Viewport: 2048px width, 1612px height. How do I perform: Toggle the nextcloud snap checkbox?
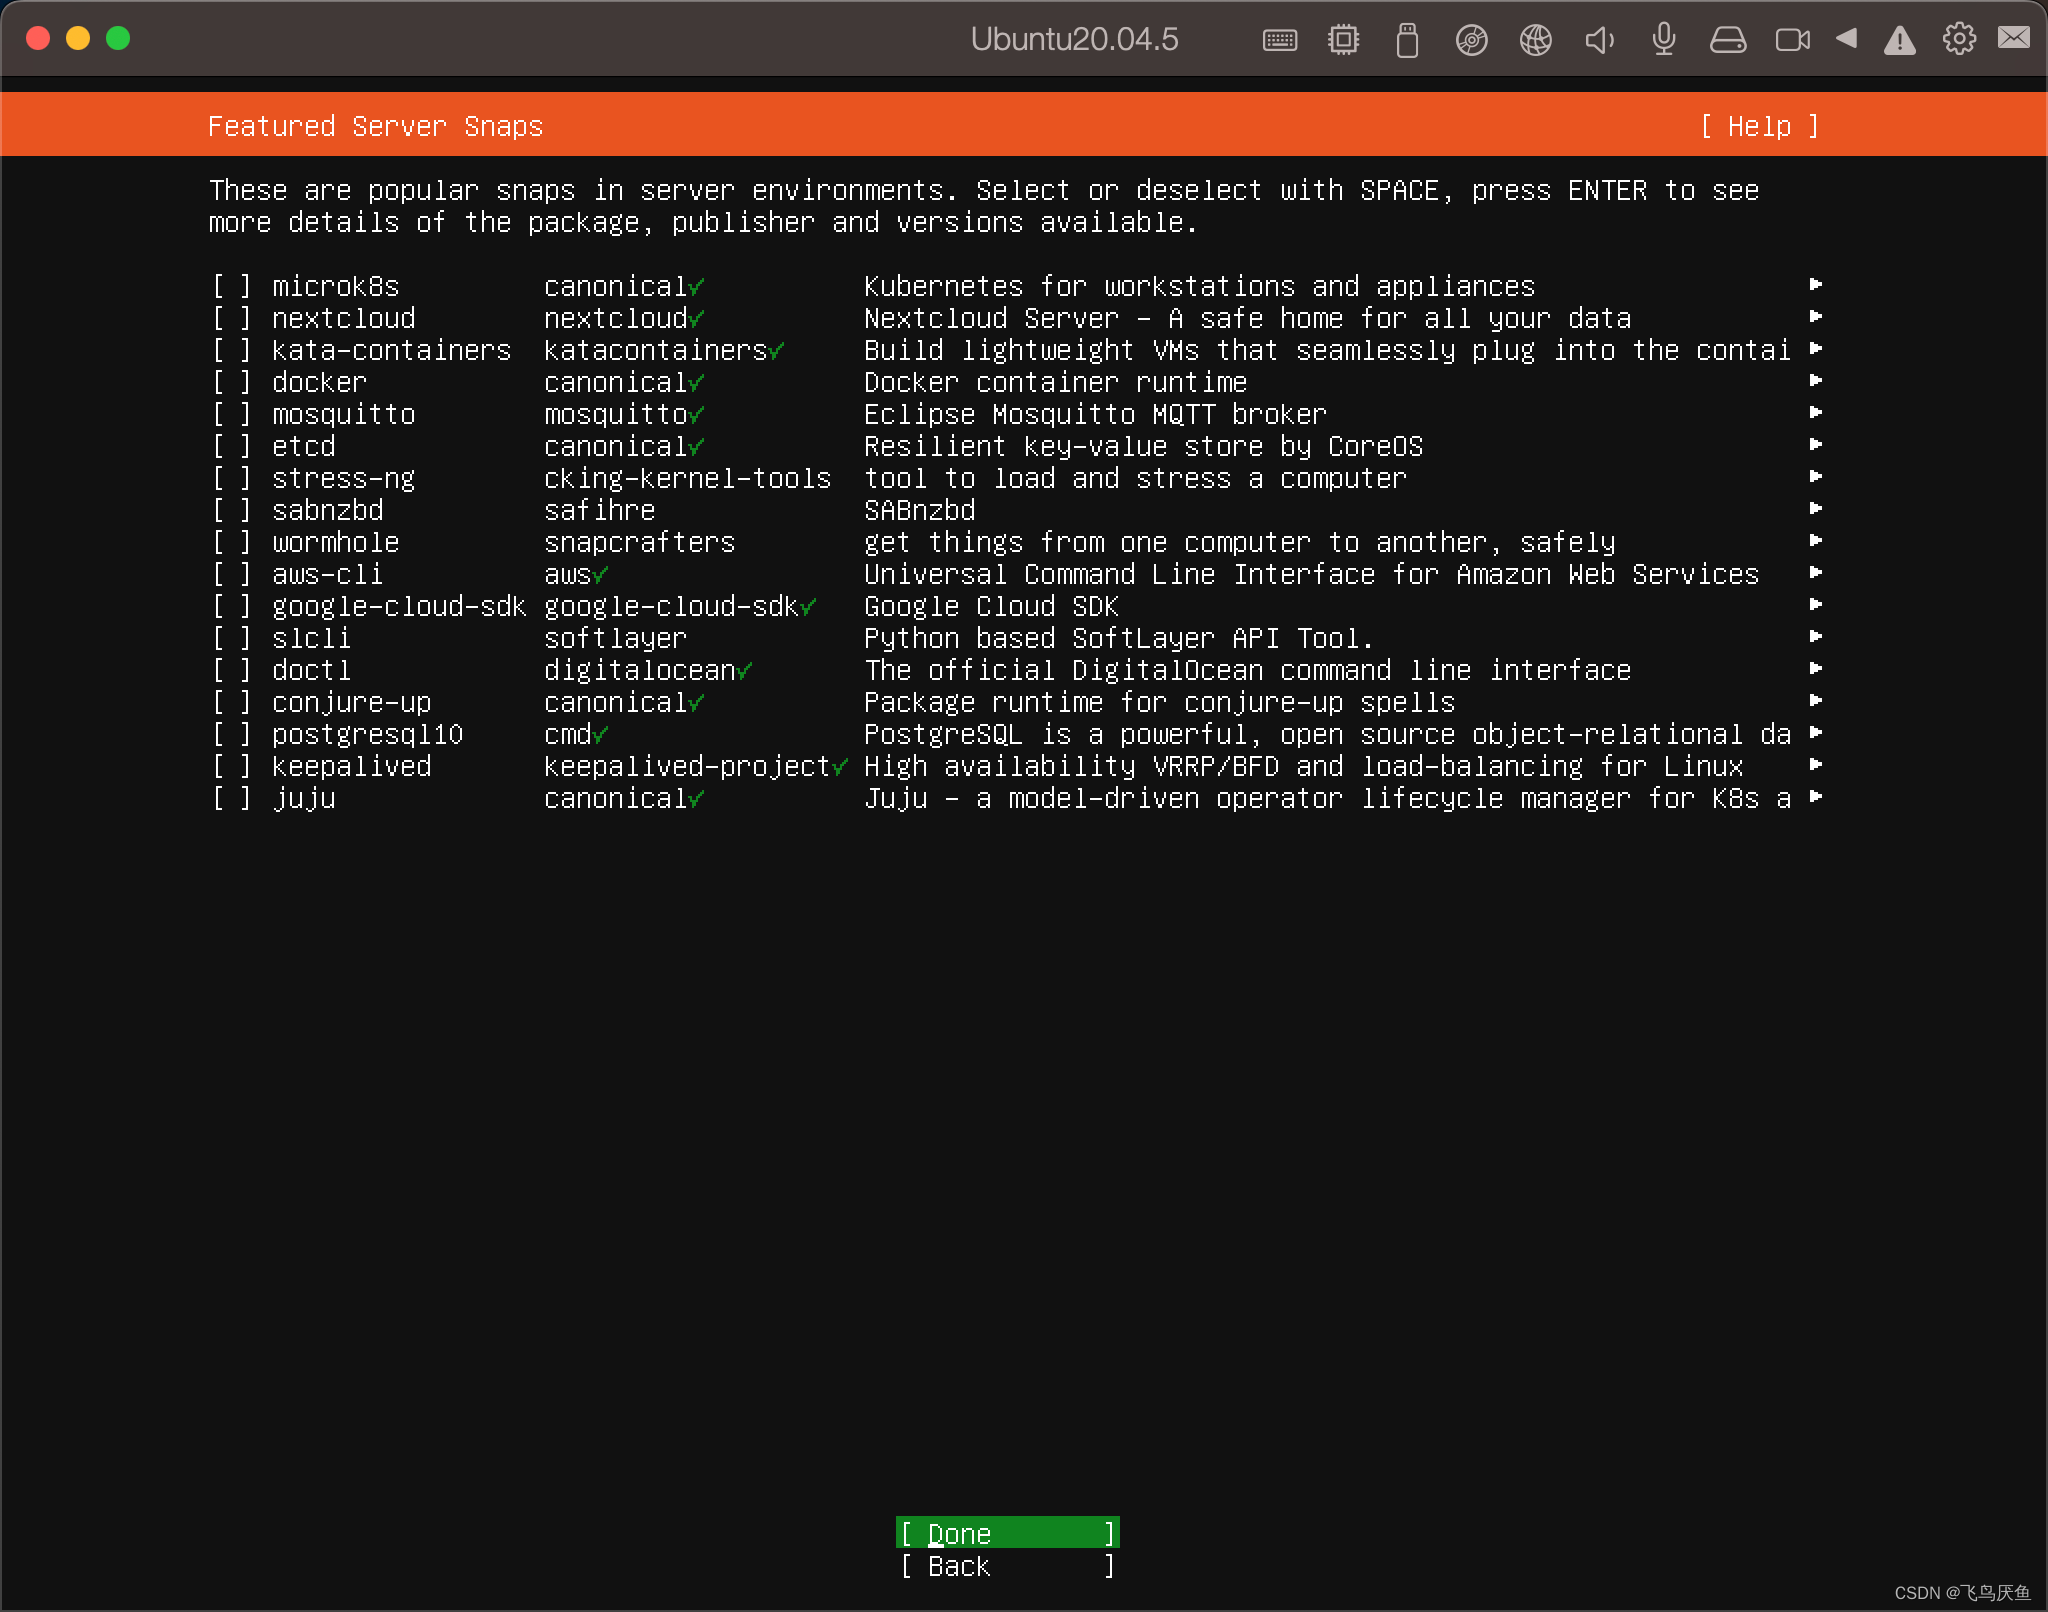click(232, 319)
